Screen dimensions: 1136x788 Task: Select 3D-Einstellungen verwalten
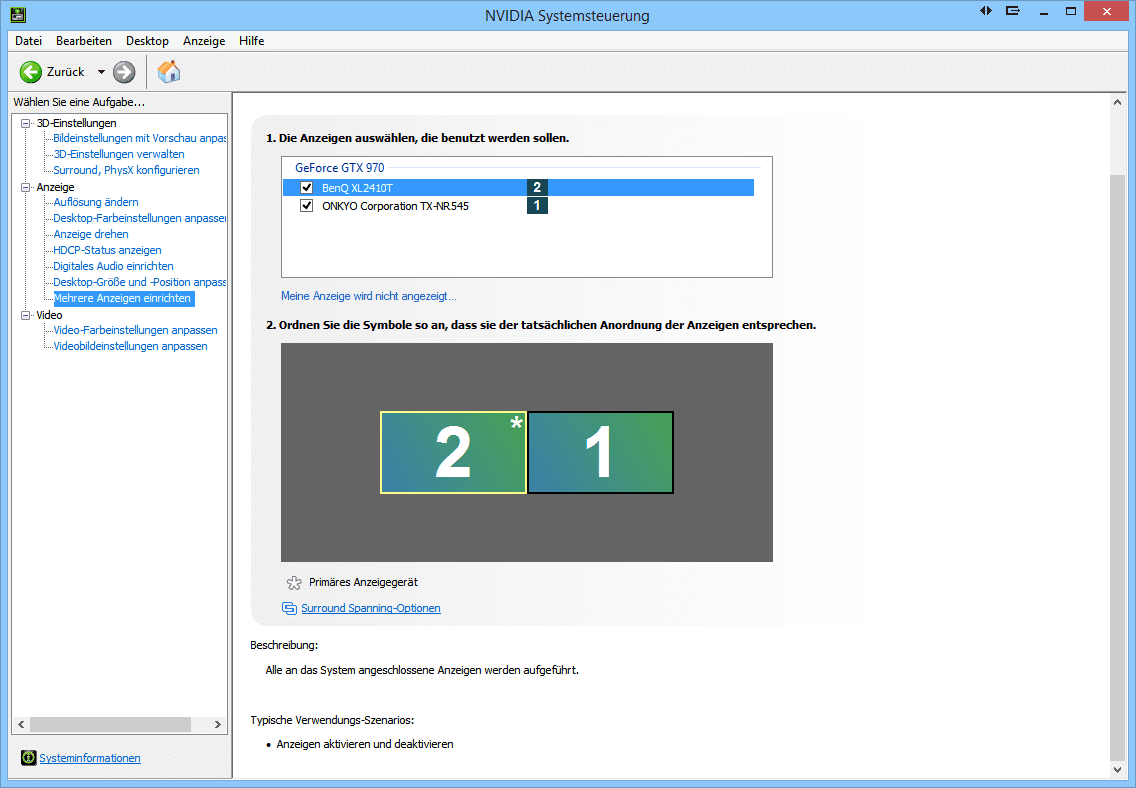click(119, 154)
